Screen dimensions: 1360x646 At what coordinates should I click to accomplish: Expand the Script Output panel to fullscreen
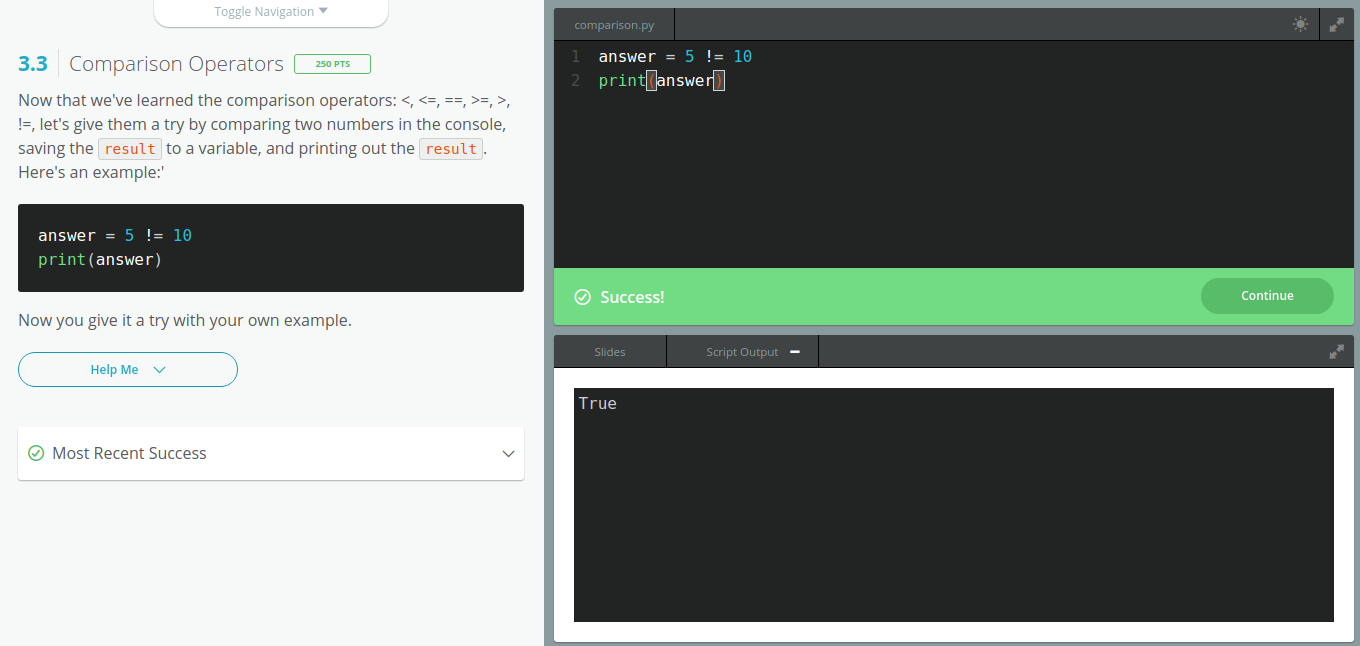point(1337,351)
